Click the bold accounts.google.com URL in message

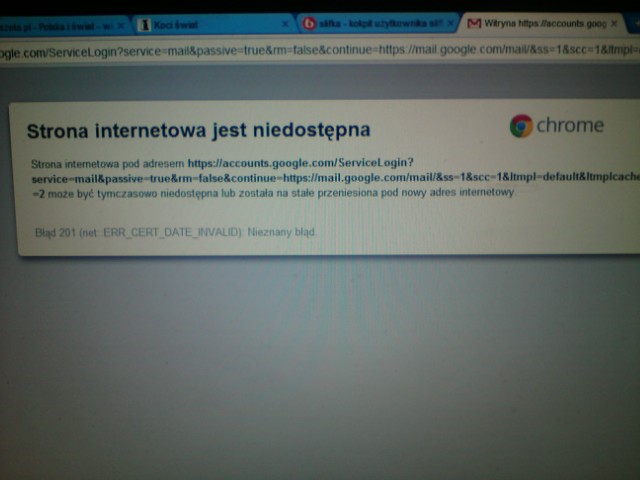pos(300,162)
